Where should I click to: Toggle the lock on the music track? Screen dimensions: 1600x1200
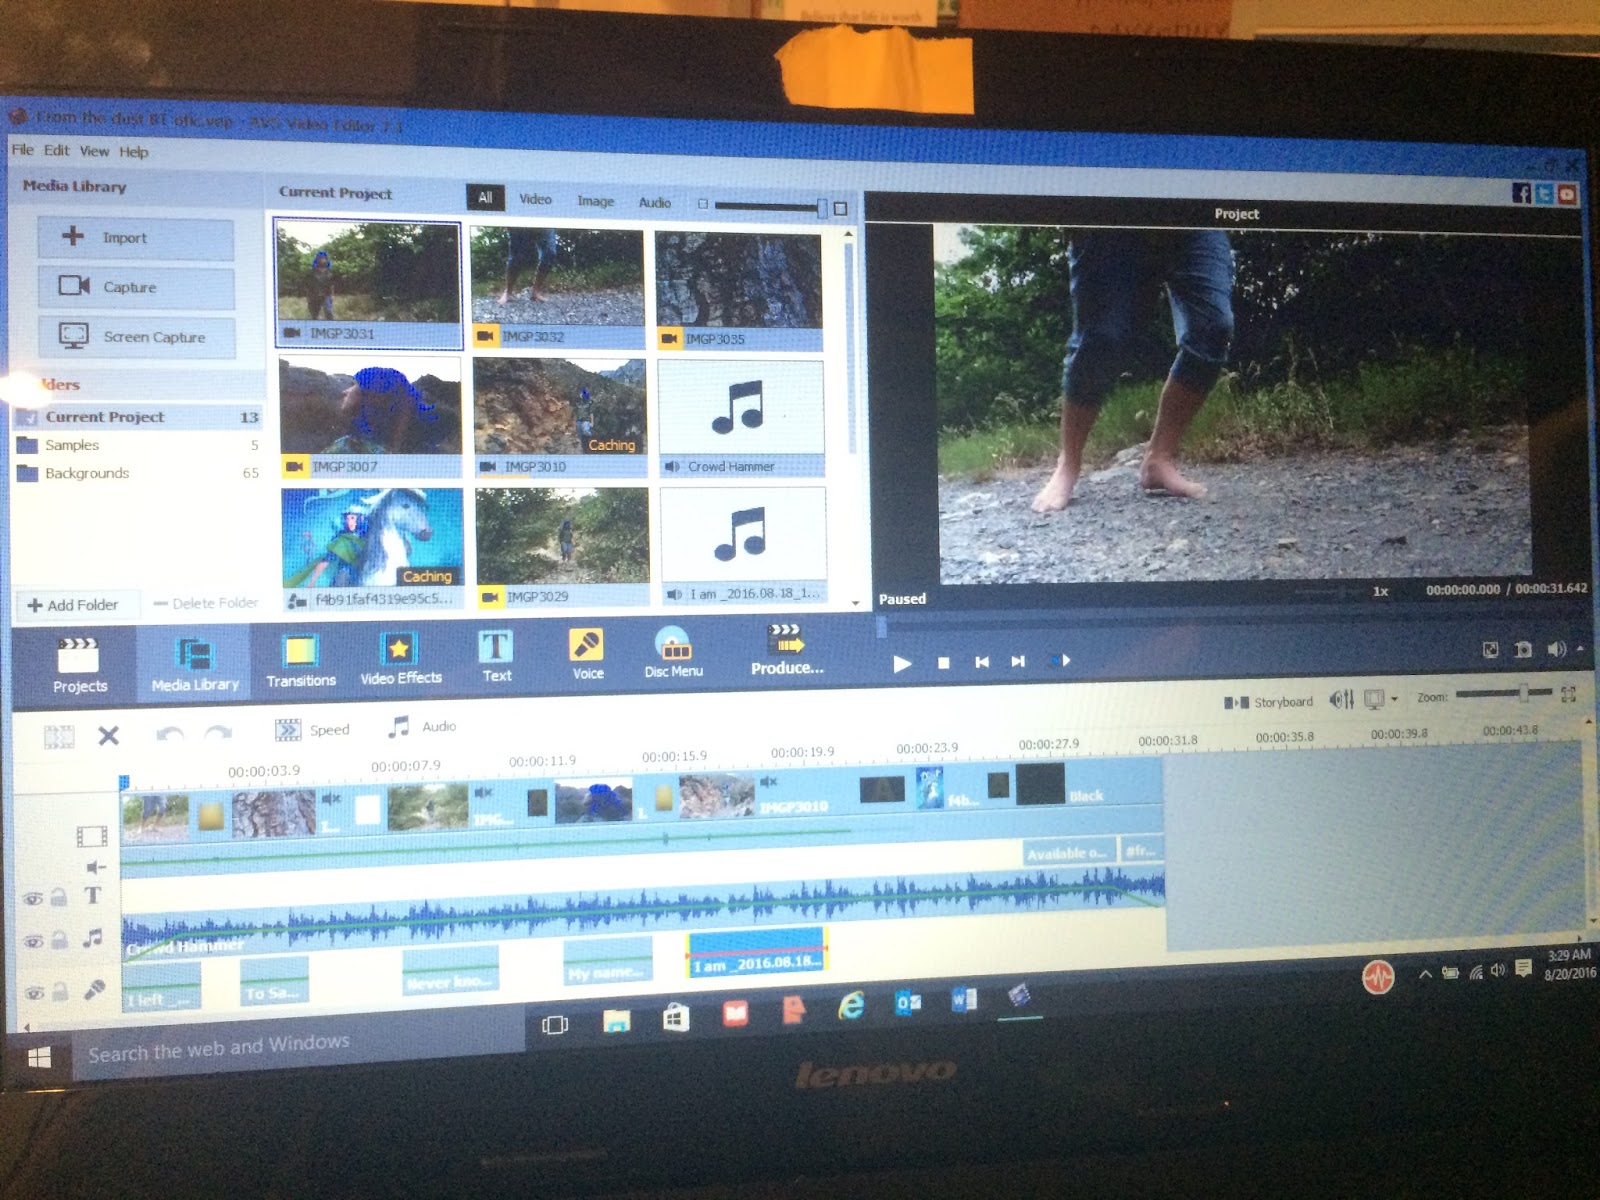coord(60,940)
